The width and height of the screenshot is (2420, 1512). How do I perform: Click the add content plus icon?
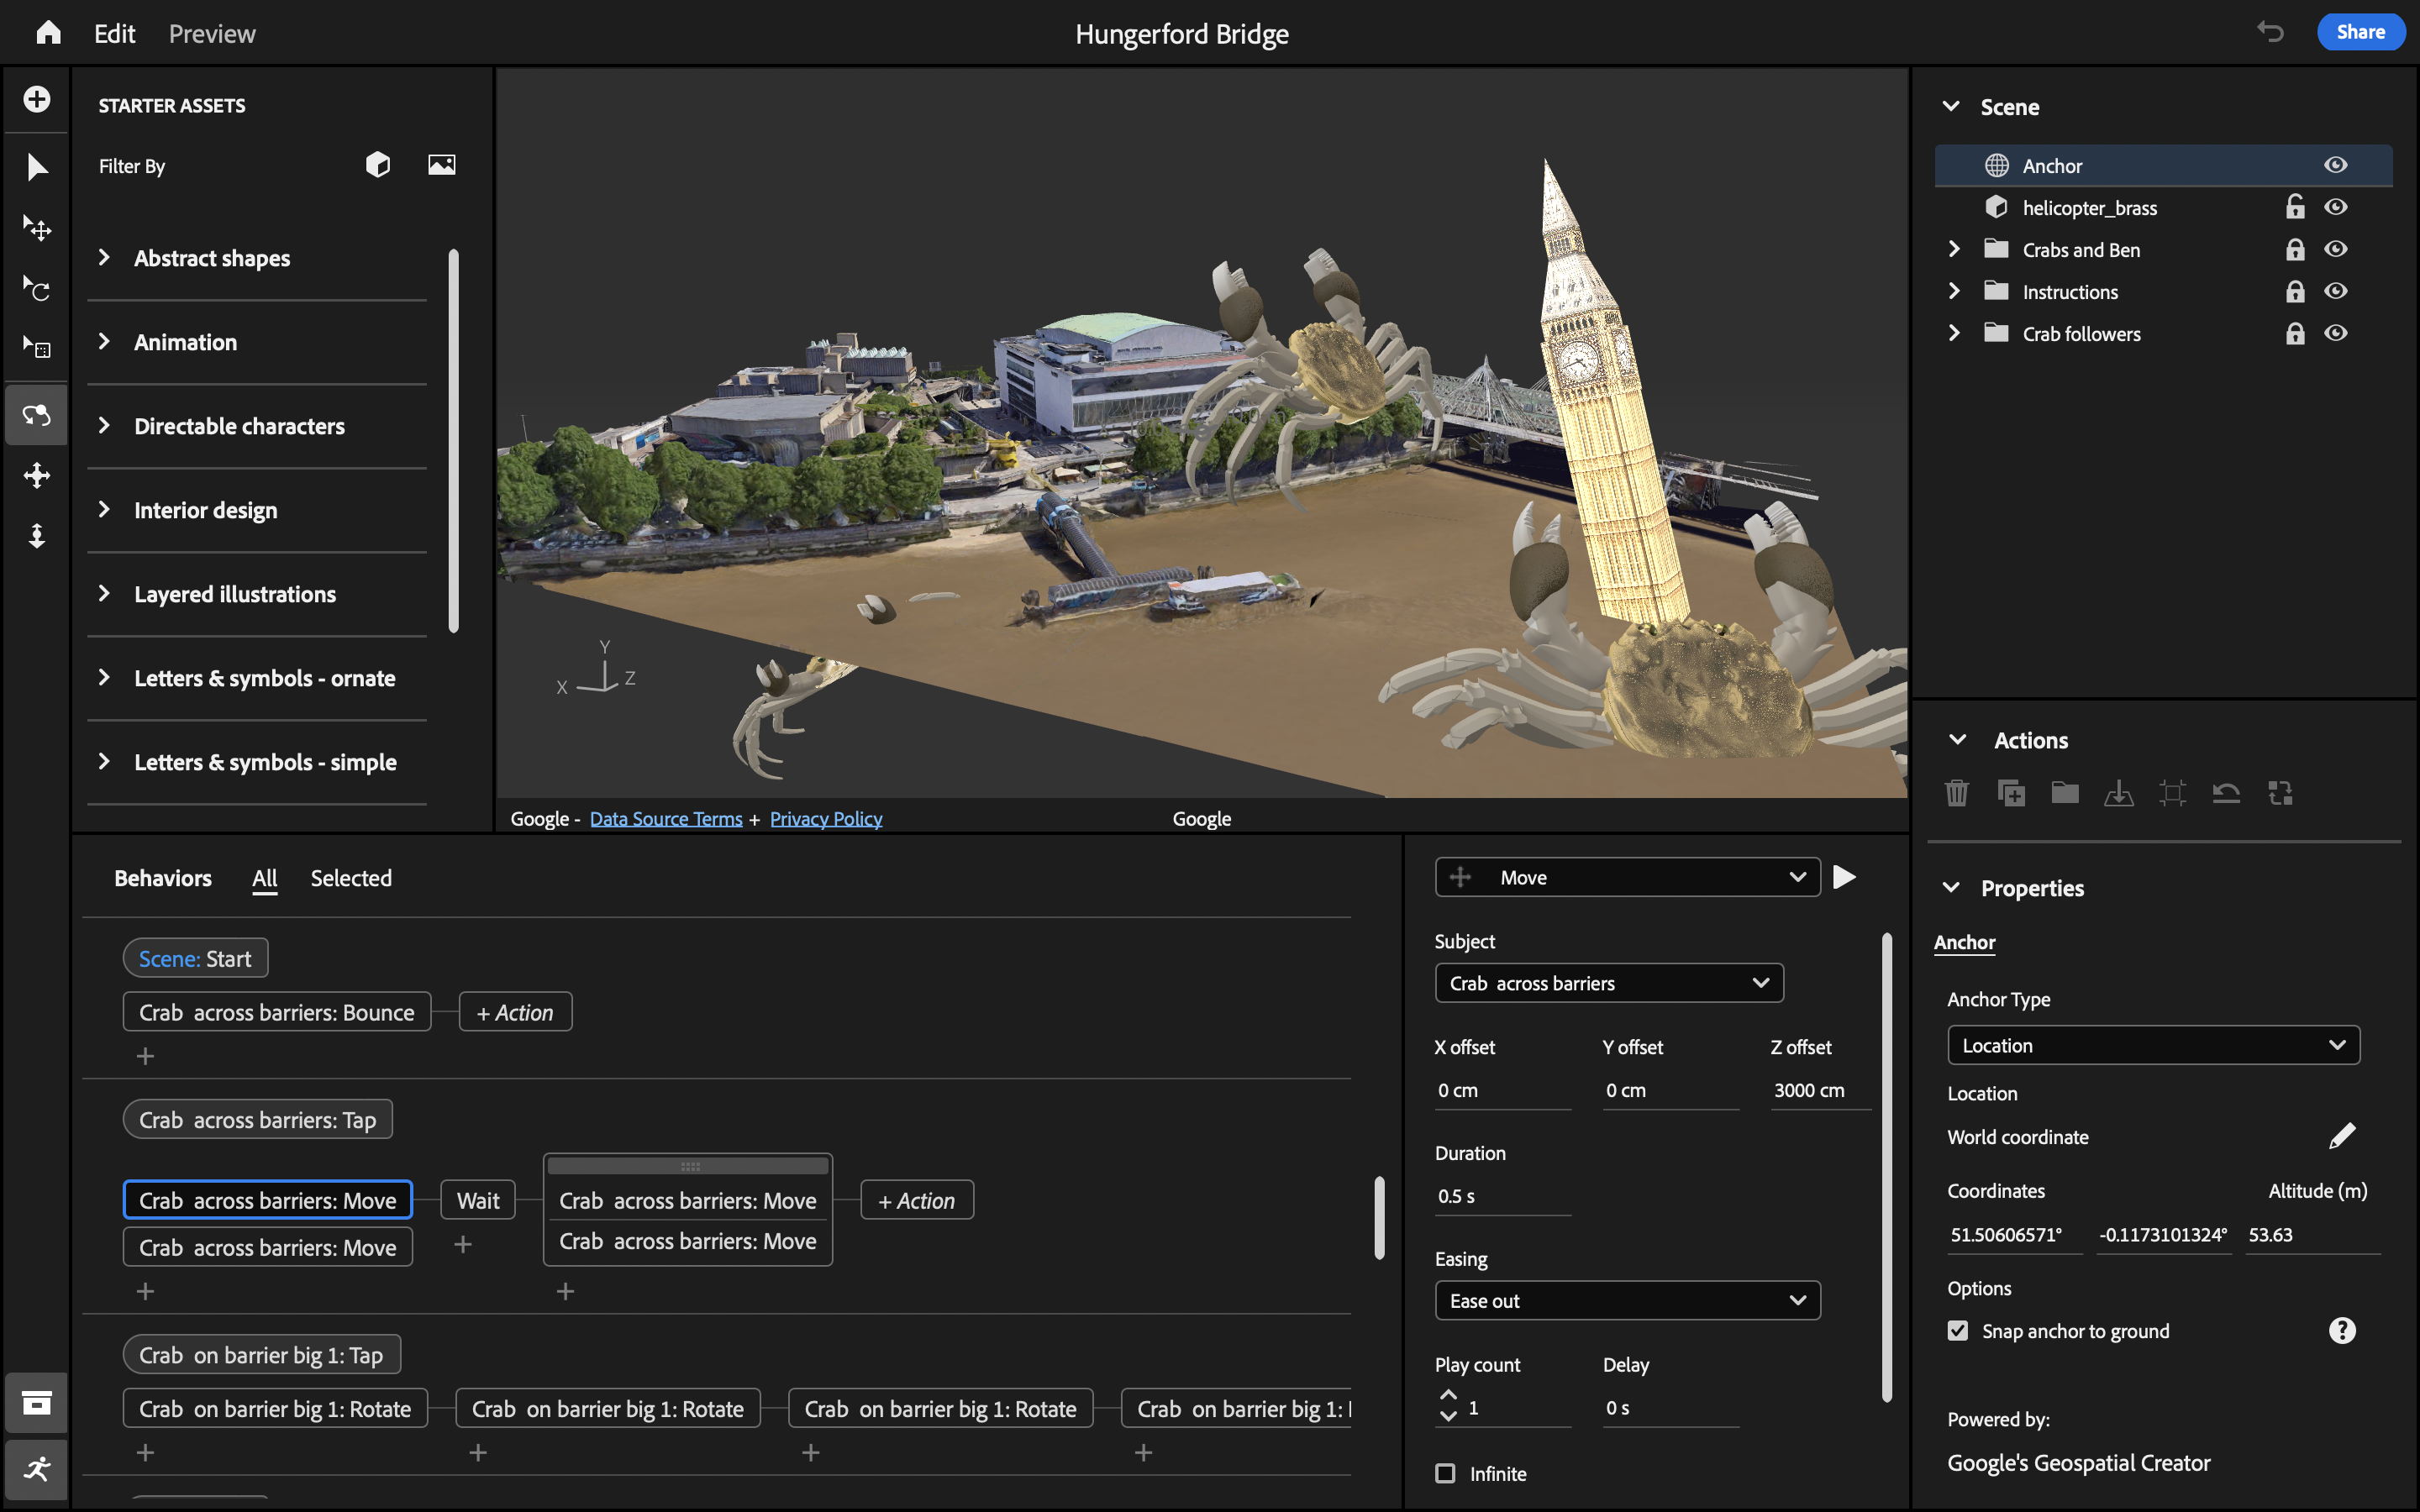(x=37, y=99)
